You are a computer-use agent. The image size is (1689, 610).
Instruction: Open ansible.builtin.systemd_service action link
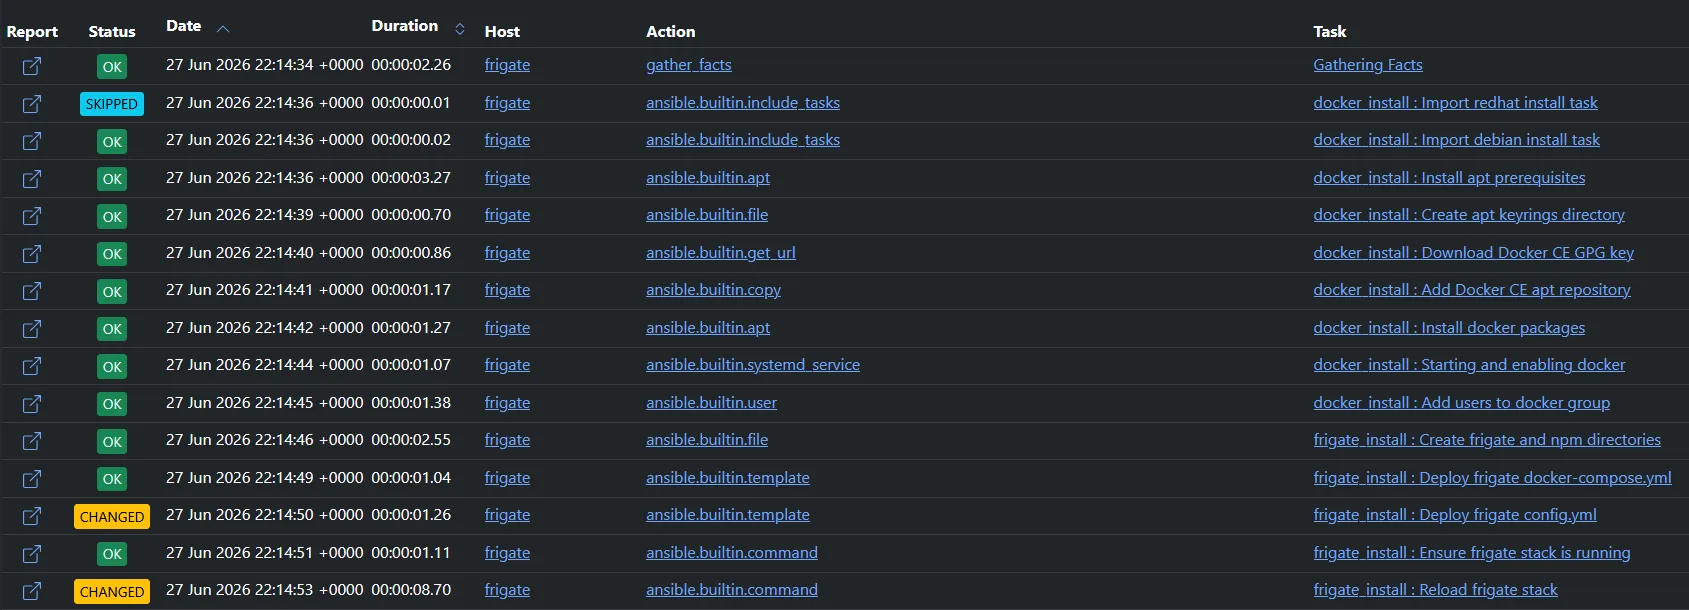753,365
